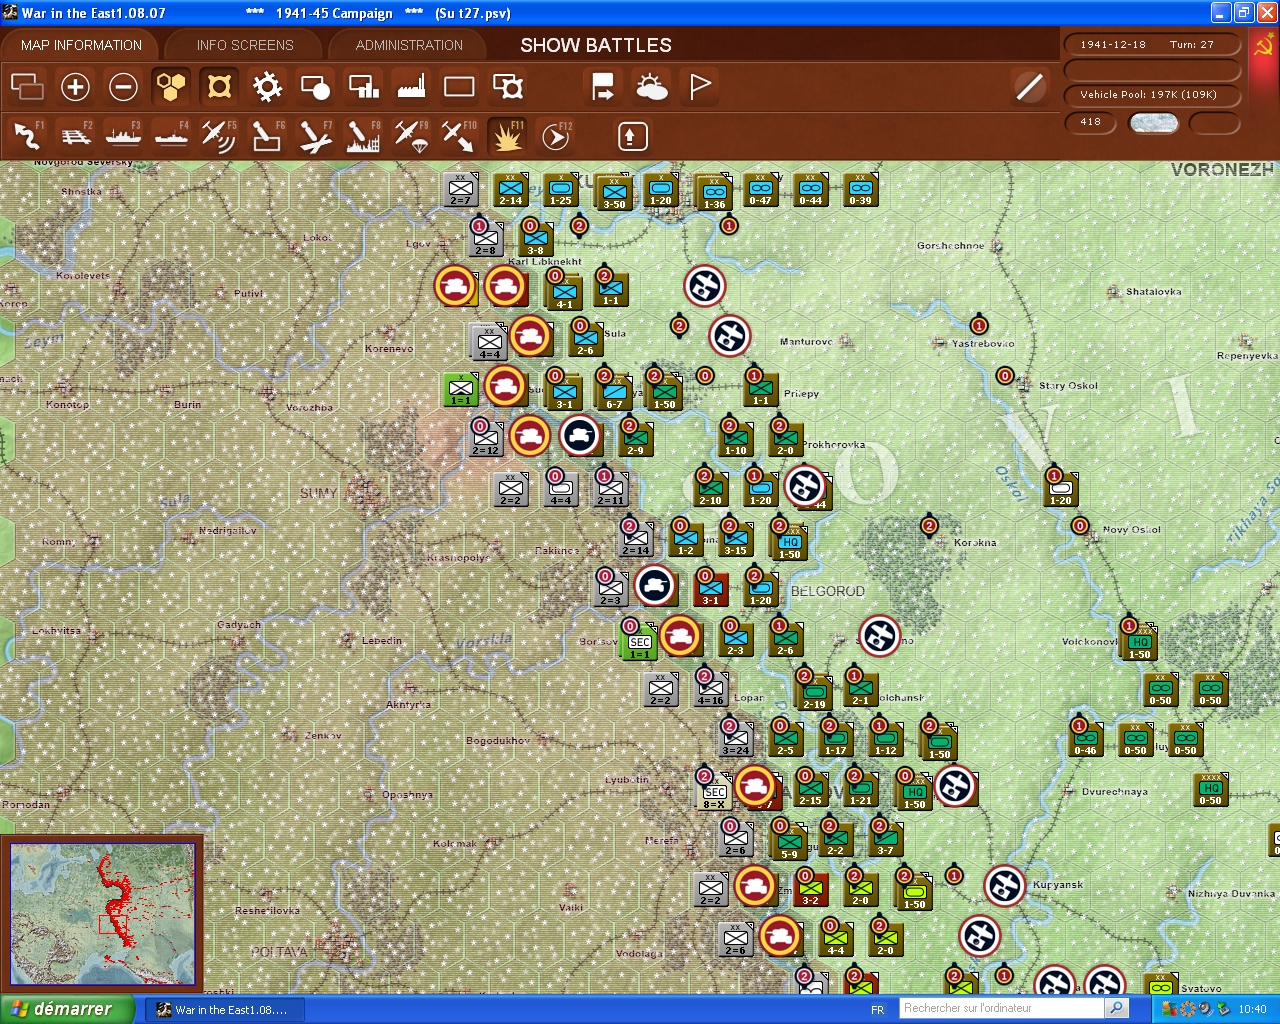Image resolution: width=1280 pixels, height=1024 pixels.
Task: Click the FR language indicator
Action: 878,1010
